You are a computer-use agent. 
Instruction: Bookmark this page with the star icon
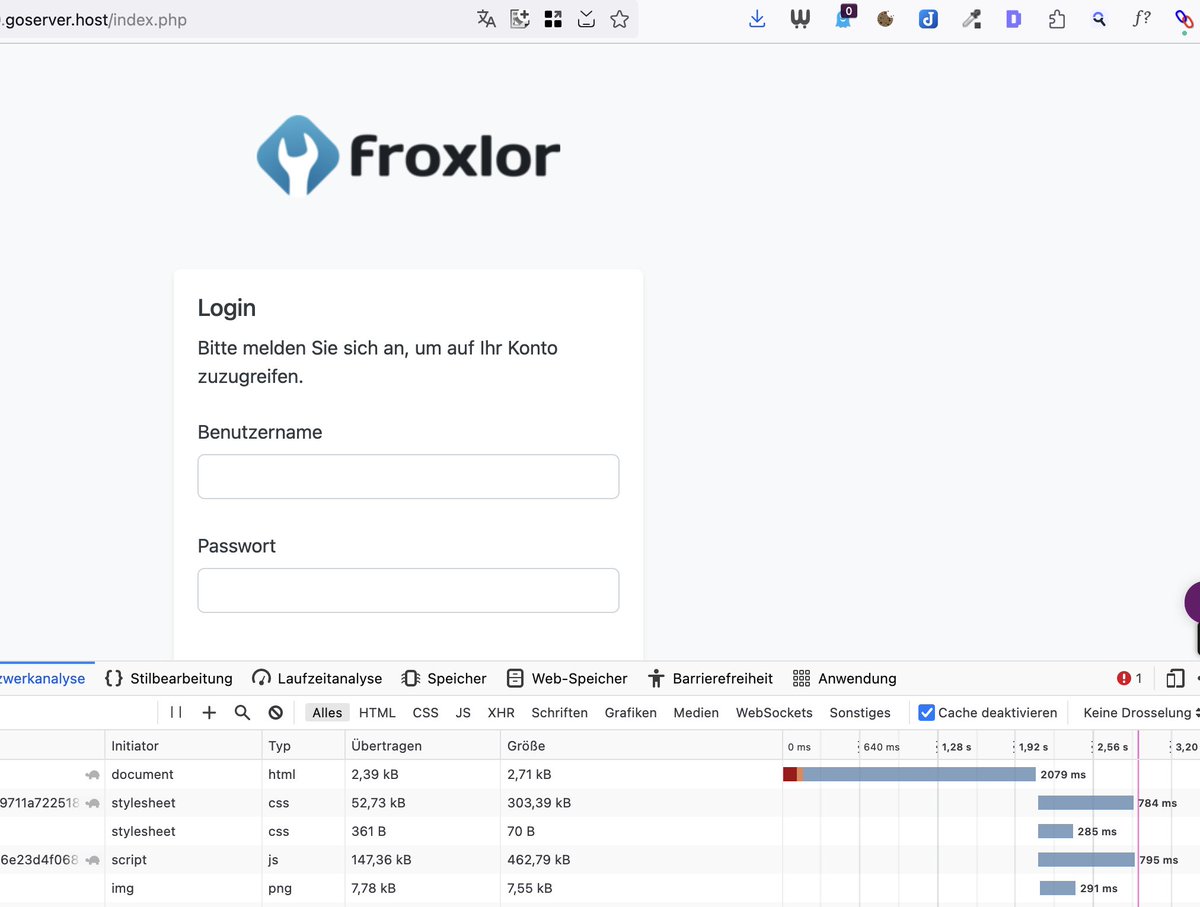(620, 19)
